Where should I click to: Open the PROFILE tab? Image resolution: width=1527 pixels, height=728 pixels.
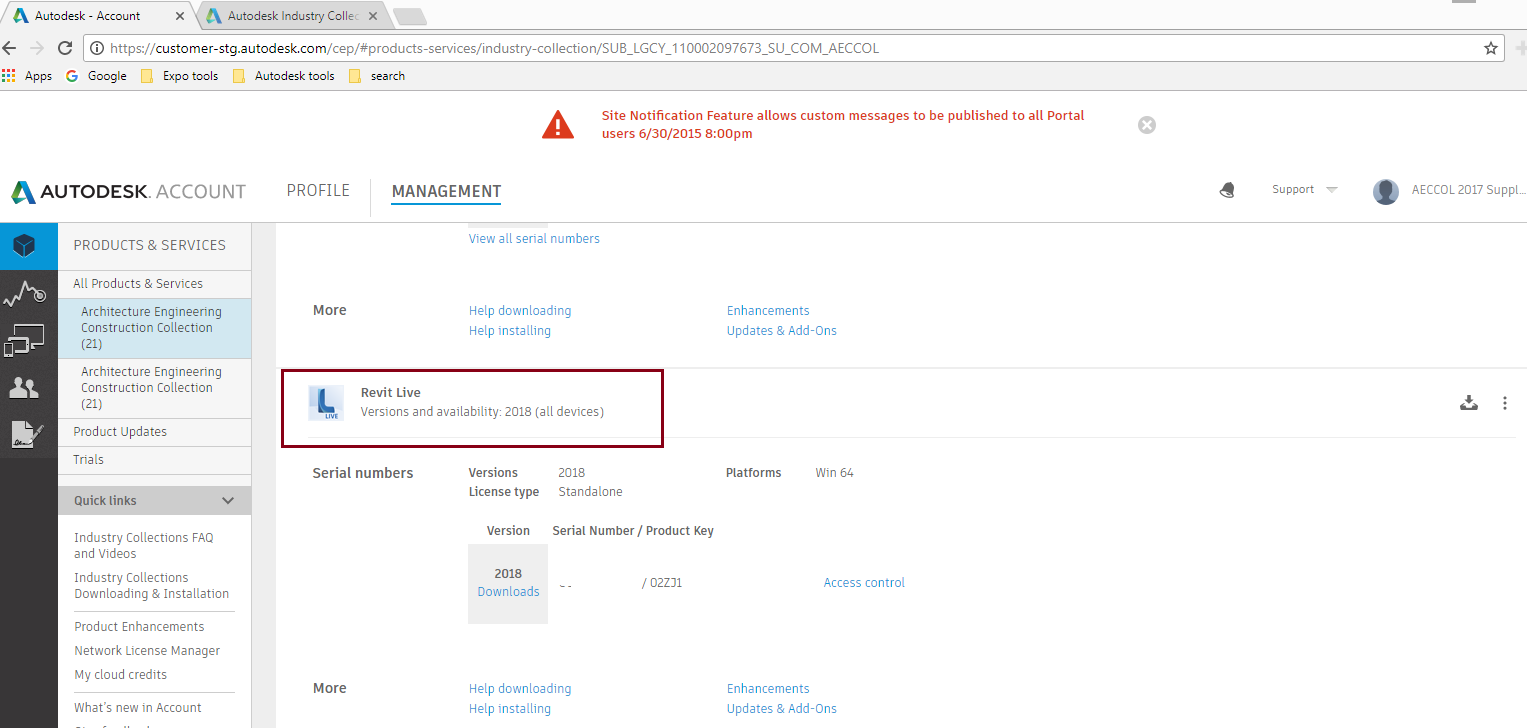318,190
